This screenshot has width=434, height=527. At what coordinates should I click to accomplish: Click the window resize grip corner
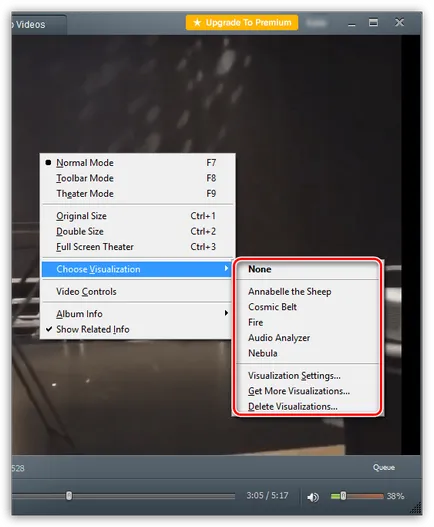417,508
